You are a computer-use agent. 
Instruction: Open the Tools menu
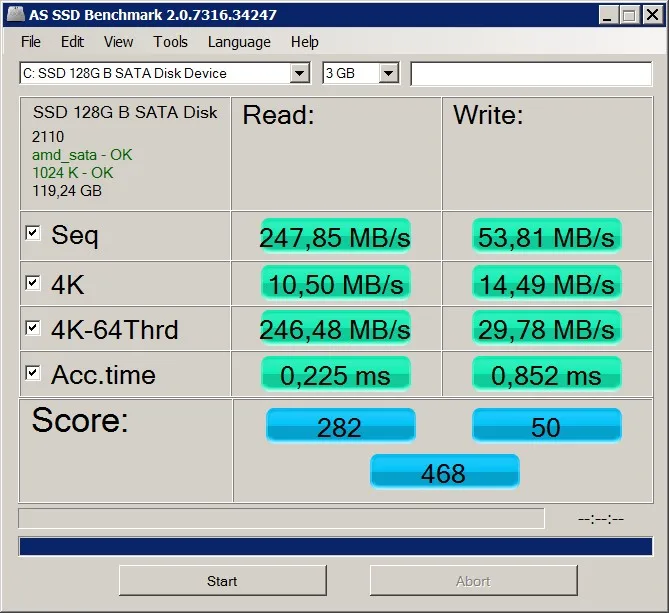pos(170,42)
